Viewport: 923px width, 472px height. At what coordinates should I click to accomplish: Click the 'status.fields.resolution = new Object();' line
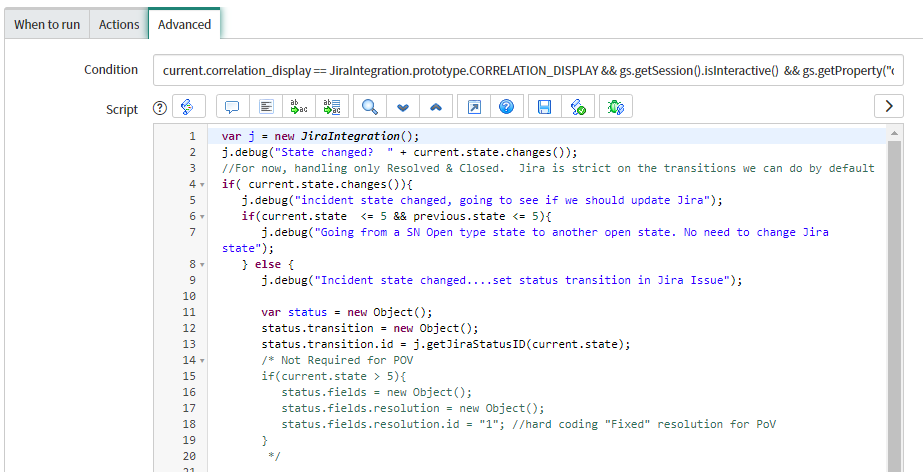pos(413,408)
